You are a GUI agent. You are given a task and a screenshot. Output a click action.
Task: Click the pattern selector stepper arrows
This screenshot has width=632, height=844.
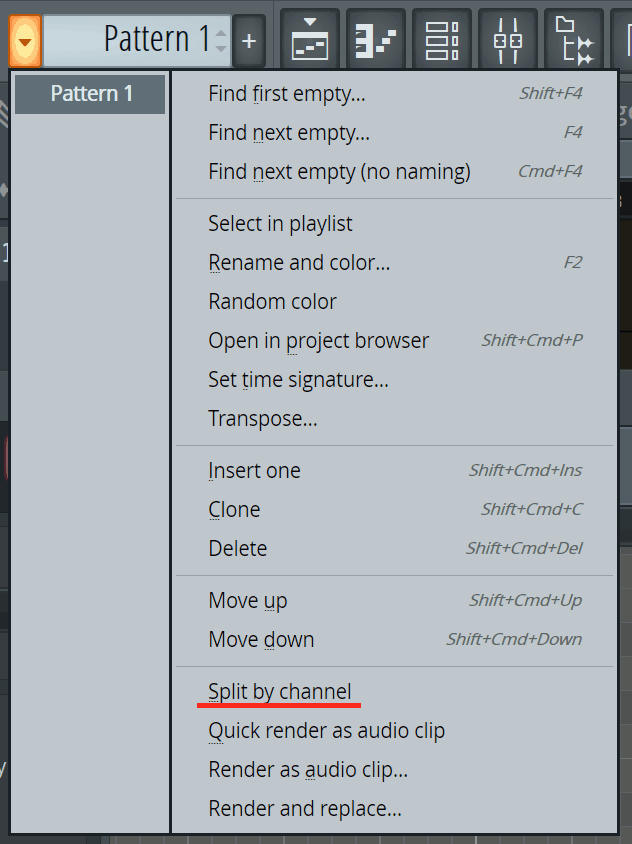(x=221, y=41)
